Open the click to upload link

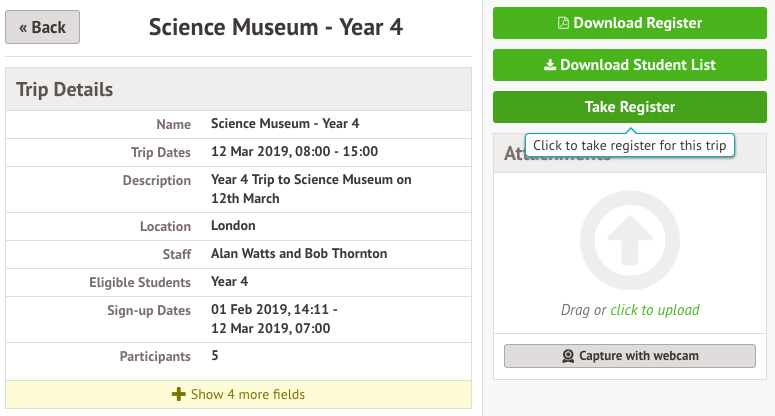click(x=654, y=310)
